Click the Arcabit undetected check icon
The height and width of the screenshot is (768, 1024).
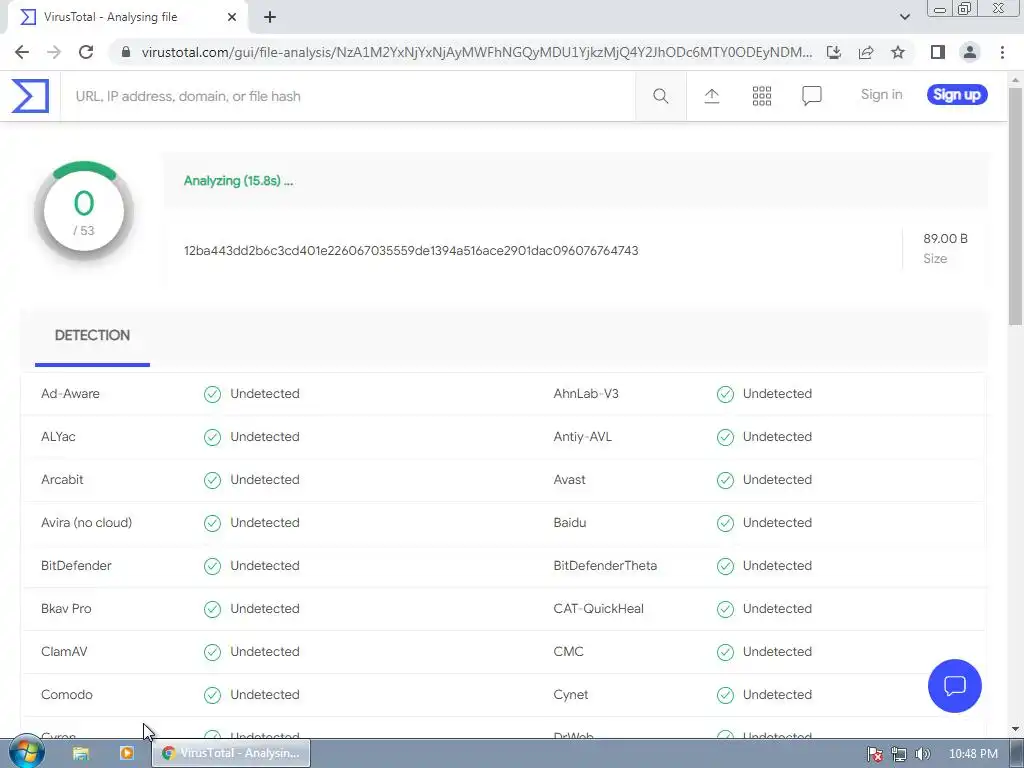coord(212,480)
